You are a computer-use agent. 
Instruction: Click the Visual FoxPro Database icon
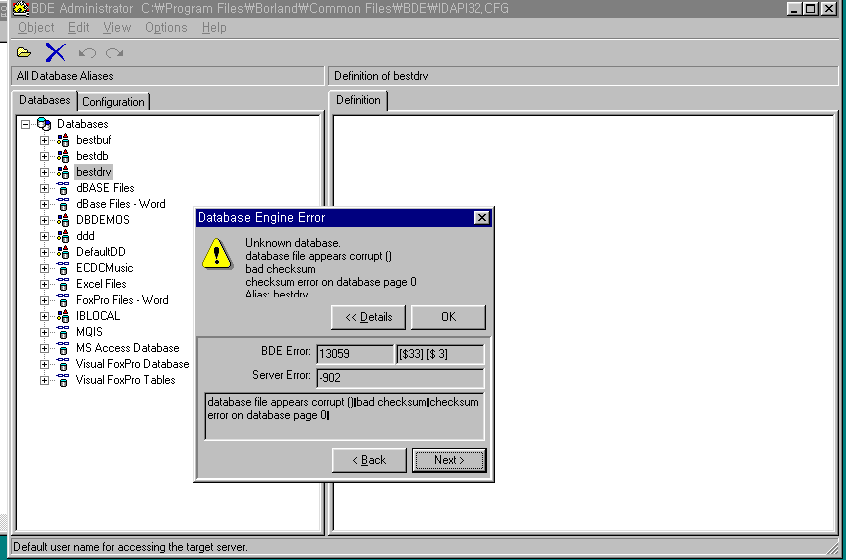point(63,364)
